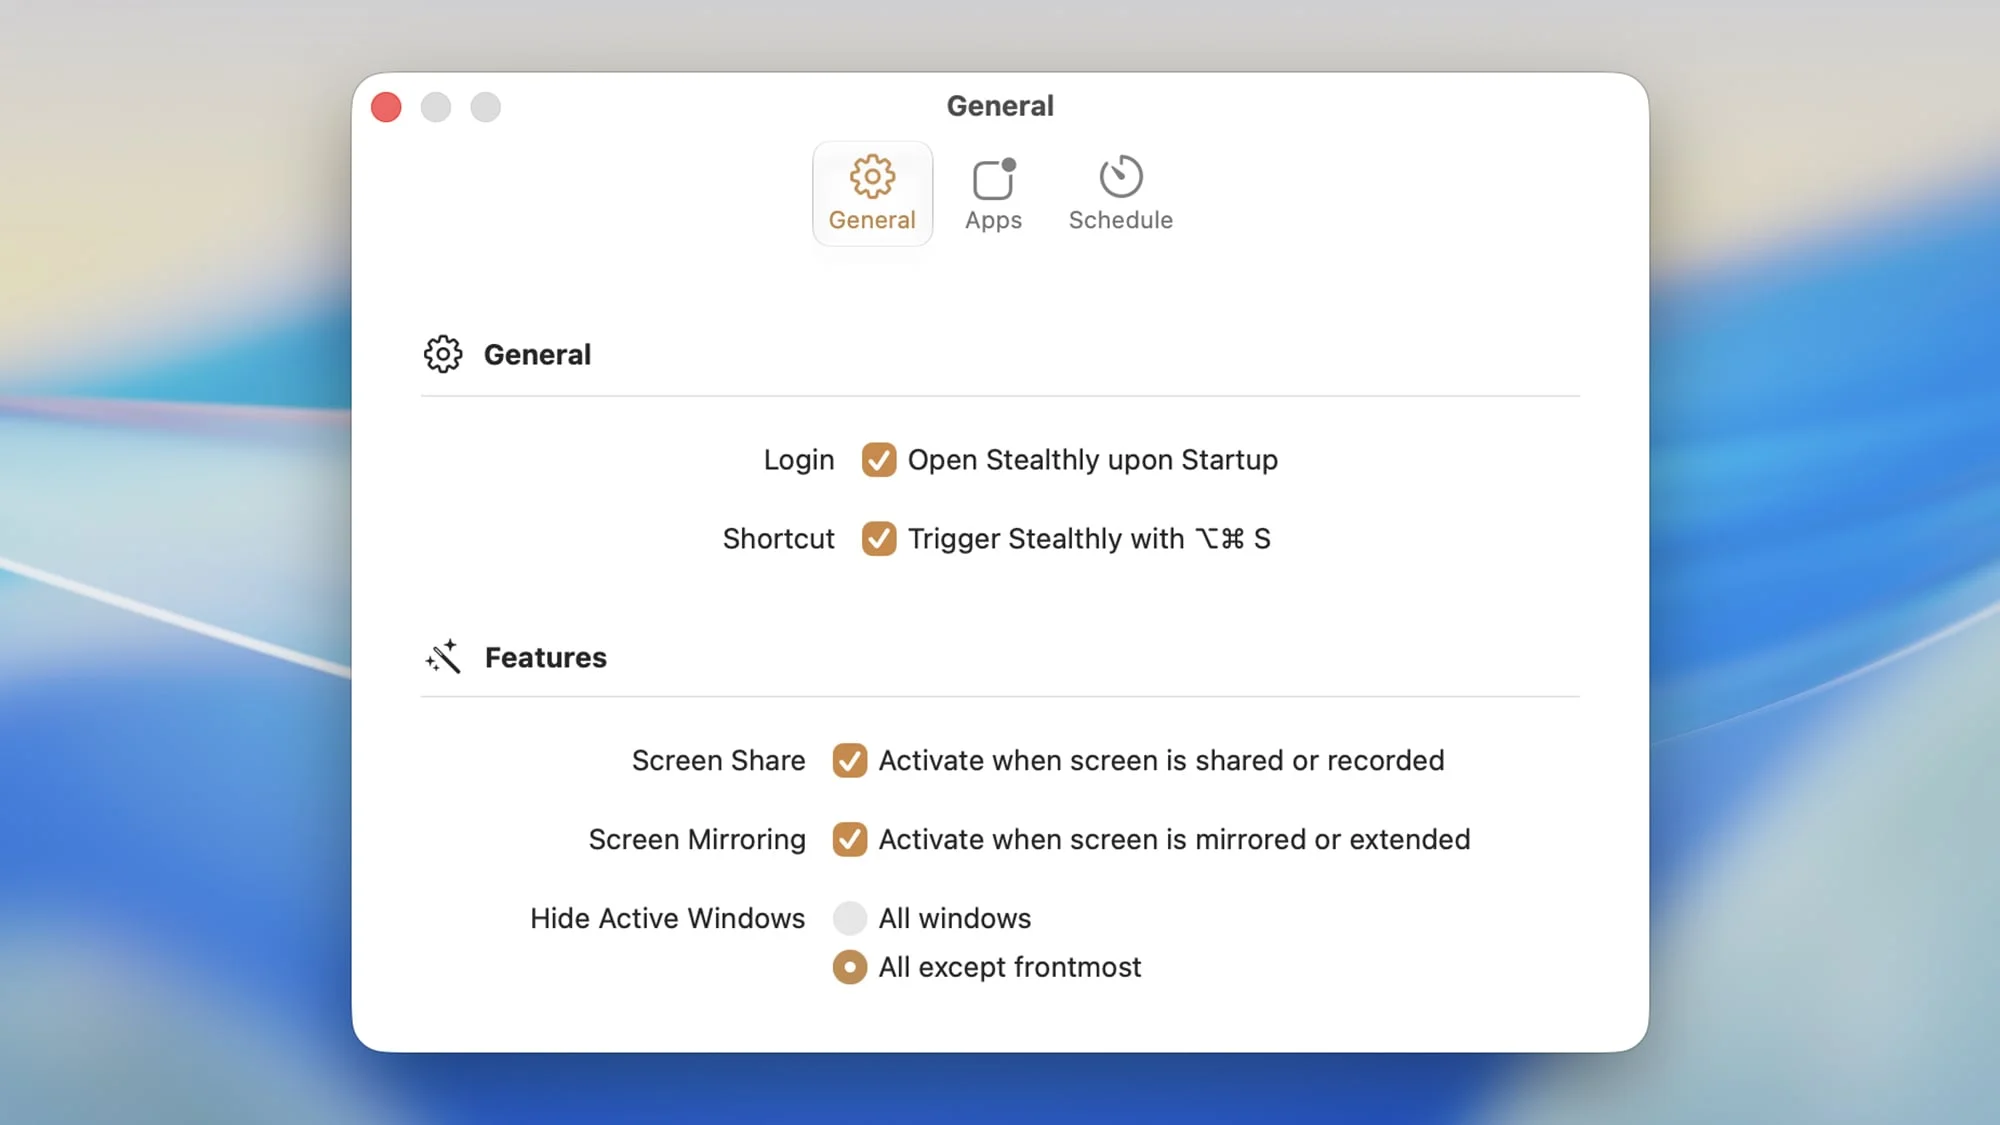
Task: Click the Features magic wand icon
Action: (443, 657)
